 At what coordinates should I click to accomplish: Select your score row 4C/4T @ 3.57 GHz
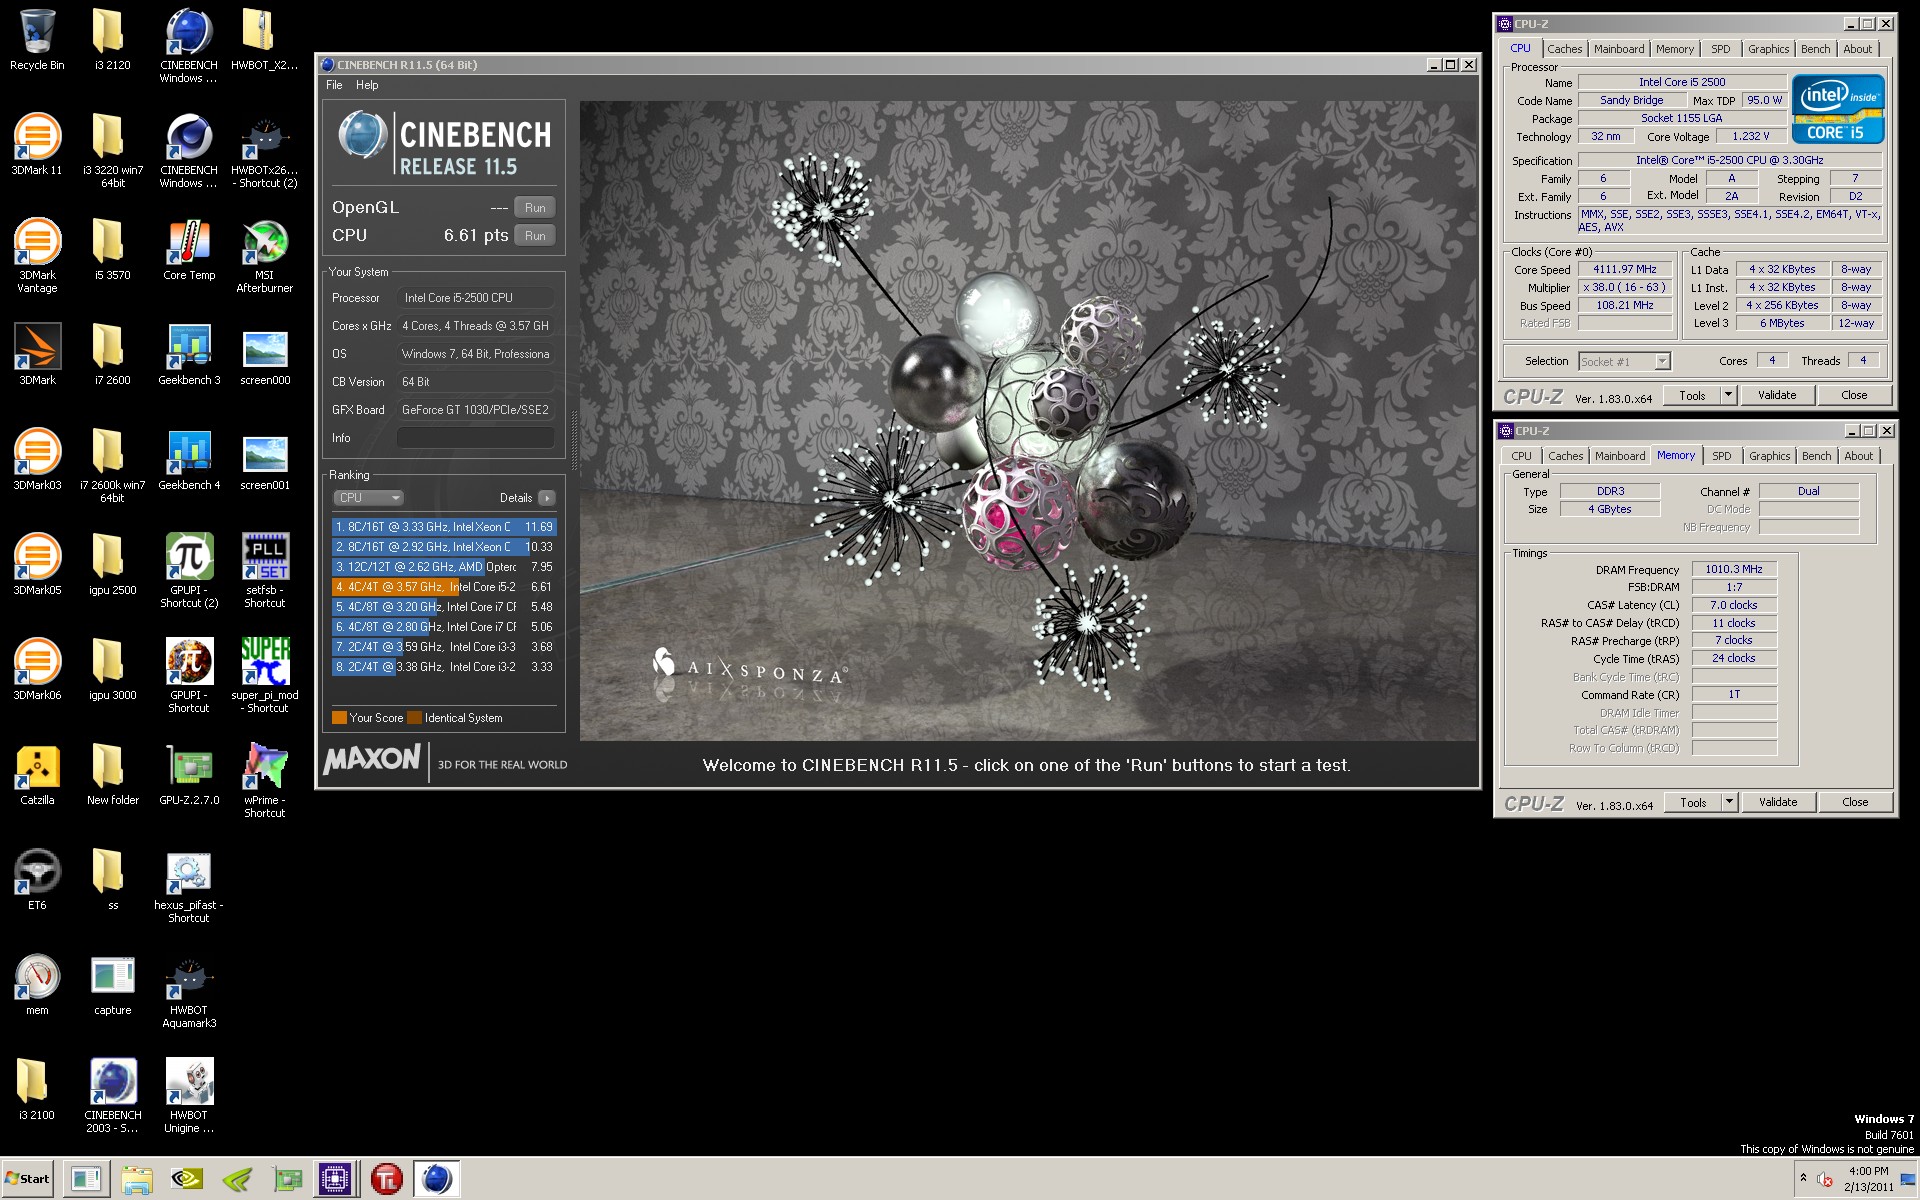[x=443, y=587]
